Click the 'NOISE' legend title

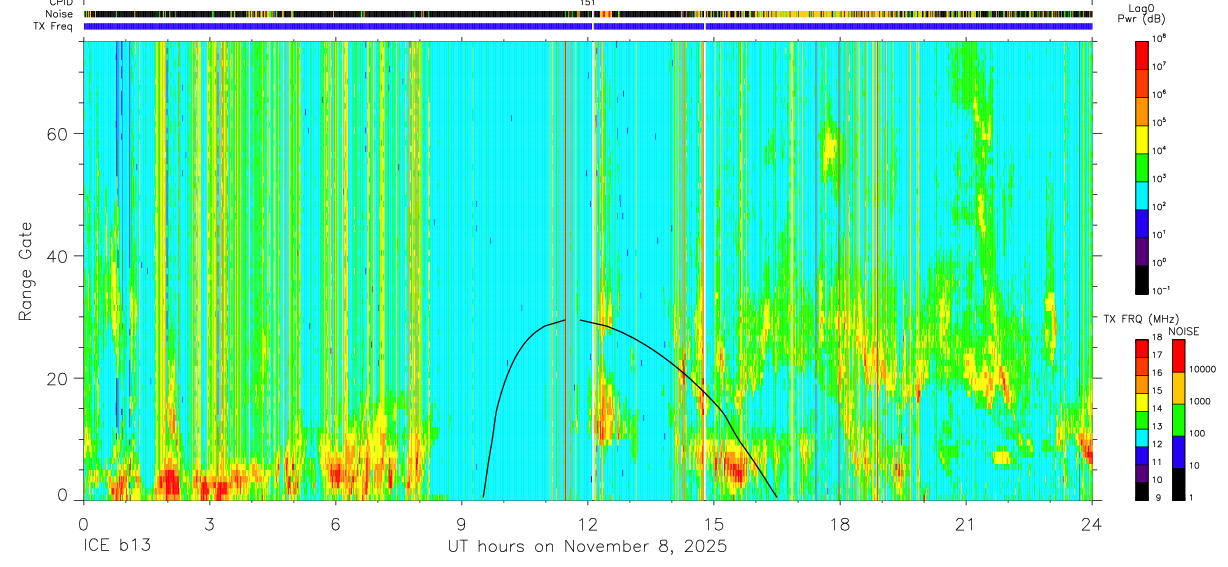click(x=1183, y=330)
